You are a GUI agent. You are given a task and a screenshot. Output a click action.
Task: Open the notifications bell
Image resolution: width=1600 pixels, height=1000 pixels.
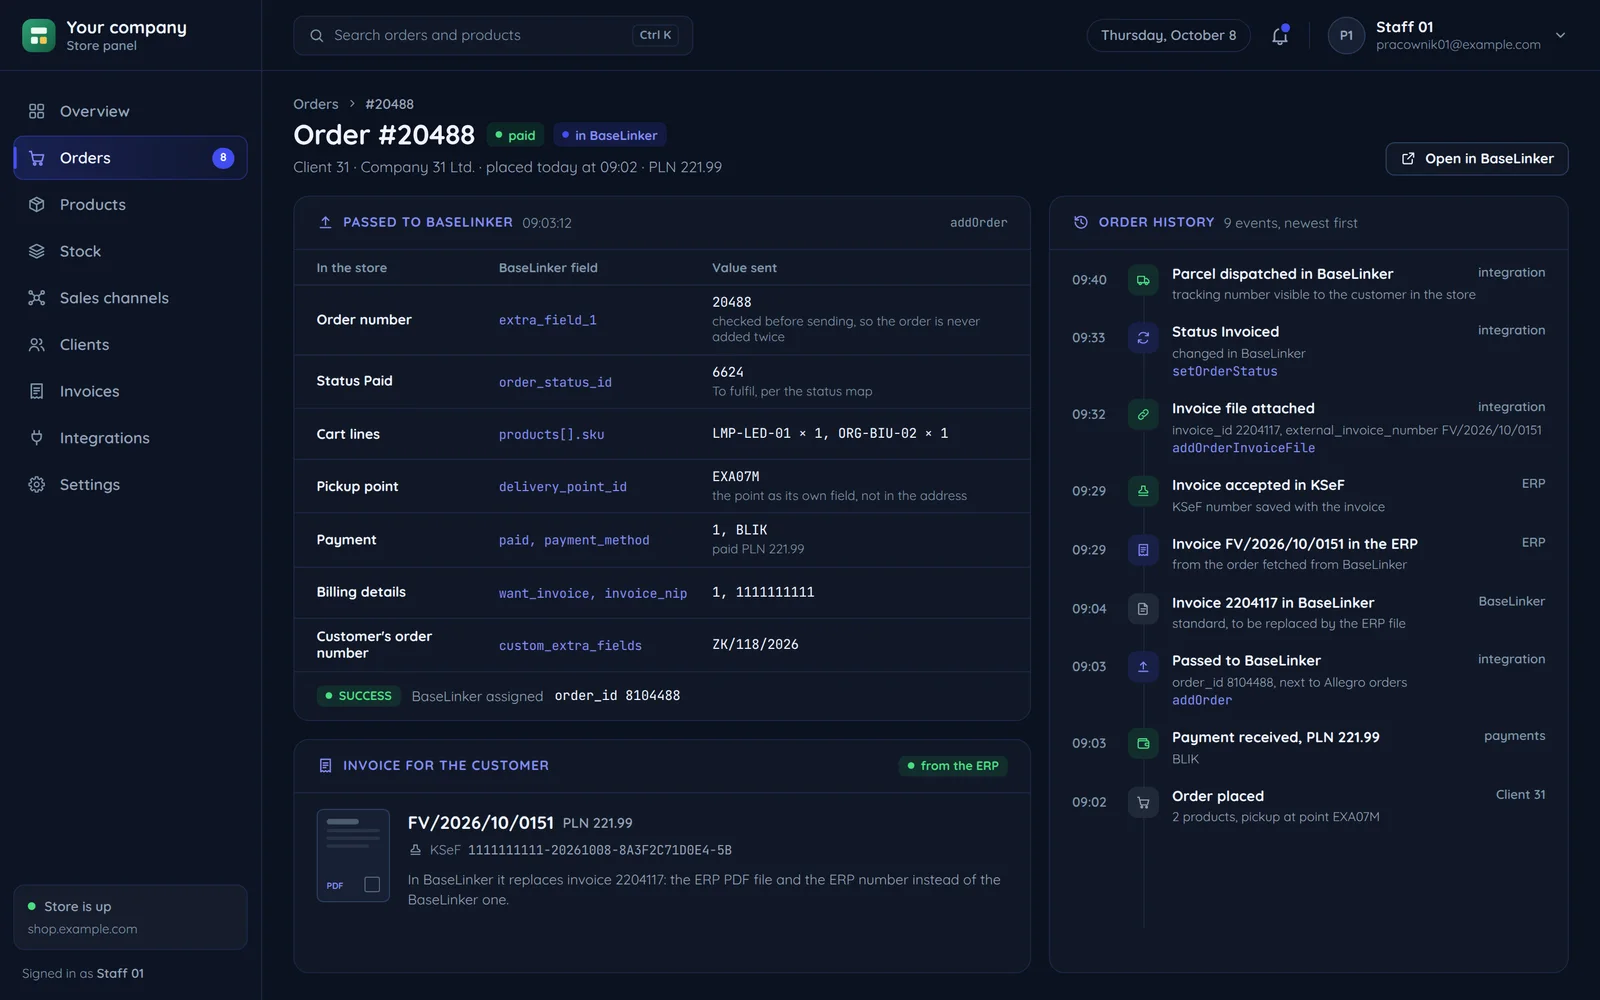(x=1280, y=36)
